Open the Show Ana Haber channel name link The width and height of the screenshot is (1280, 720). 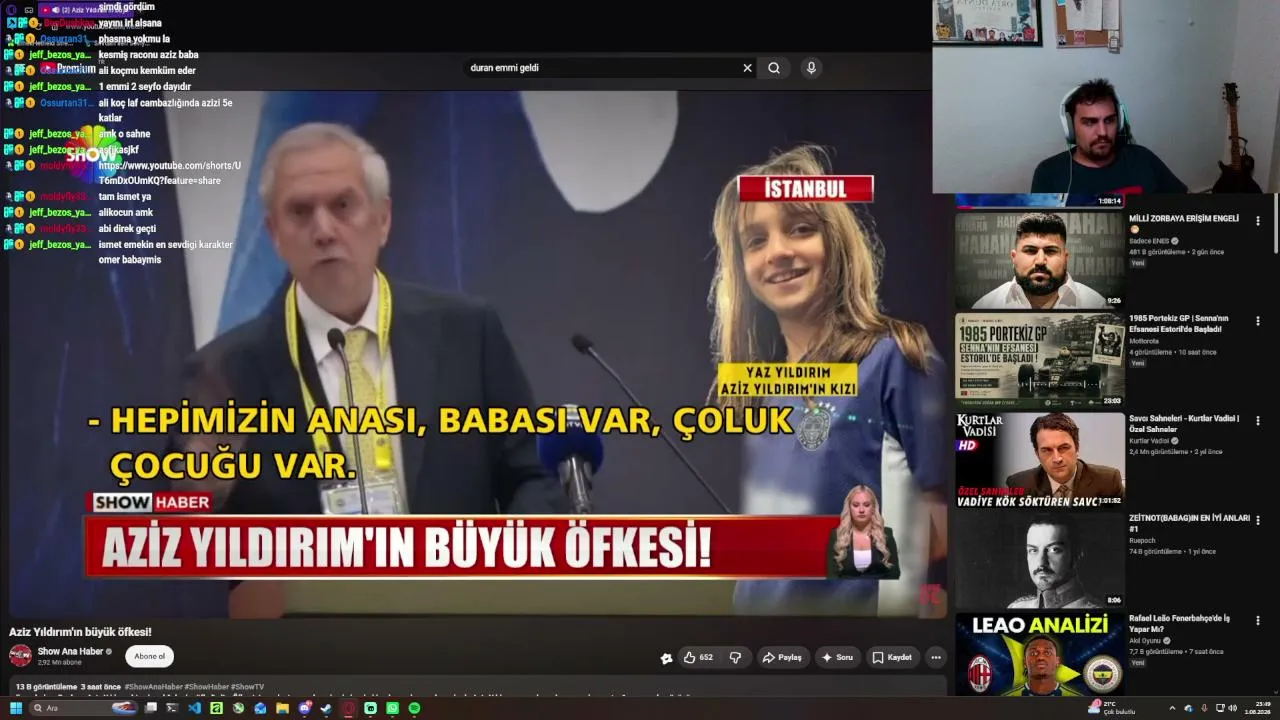pos(70,651)
